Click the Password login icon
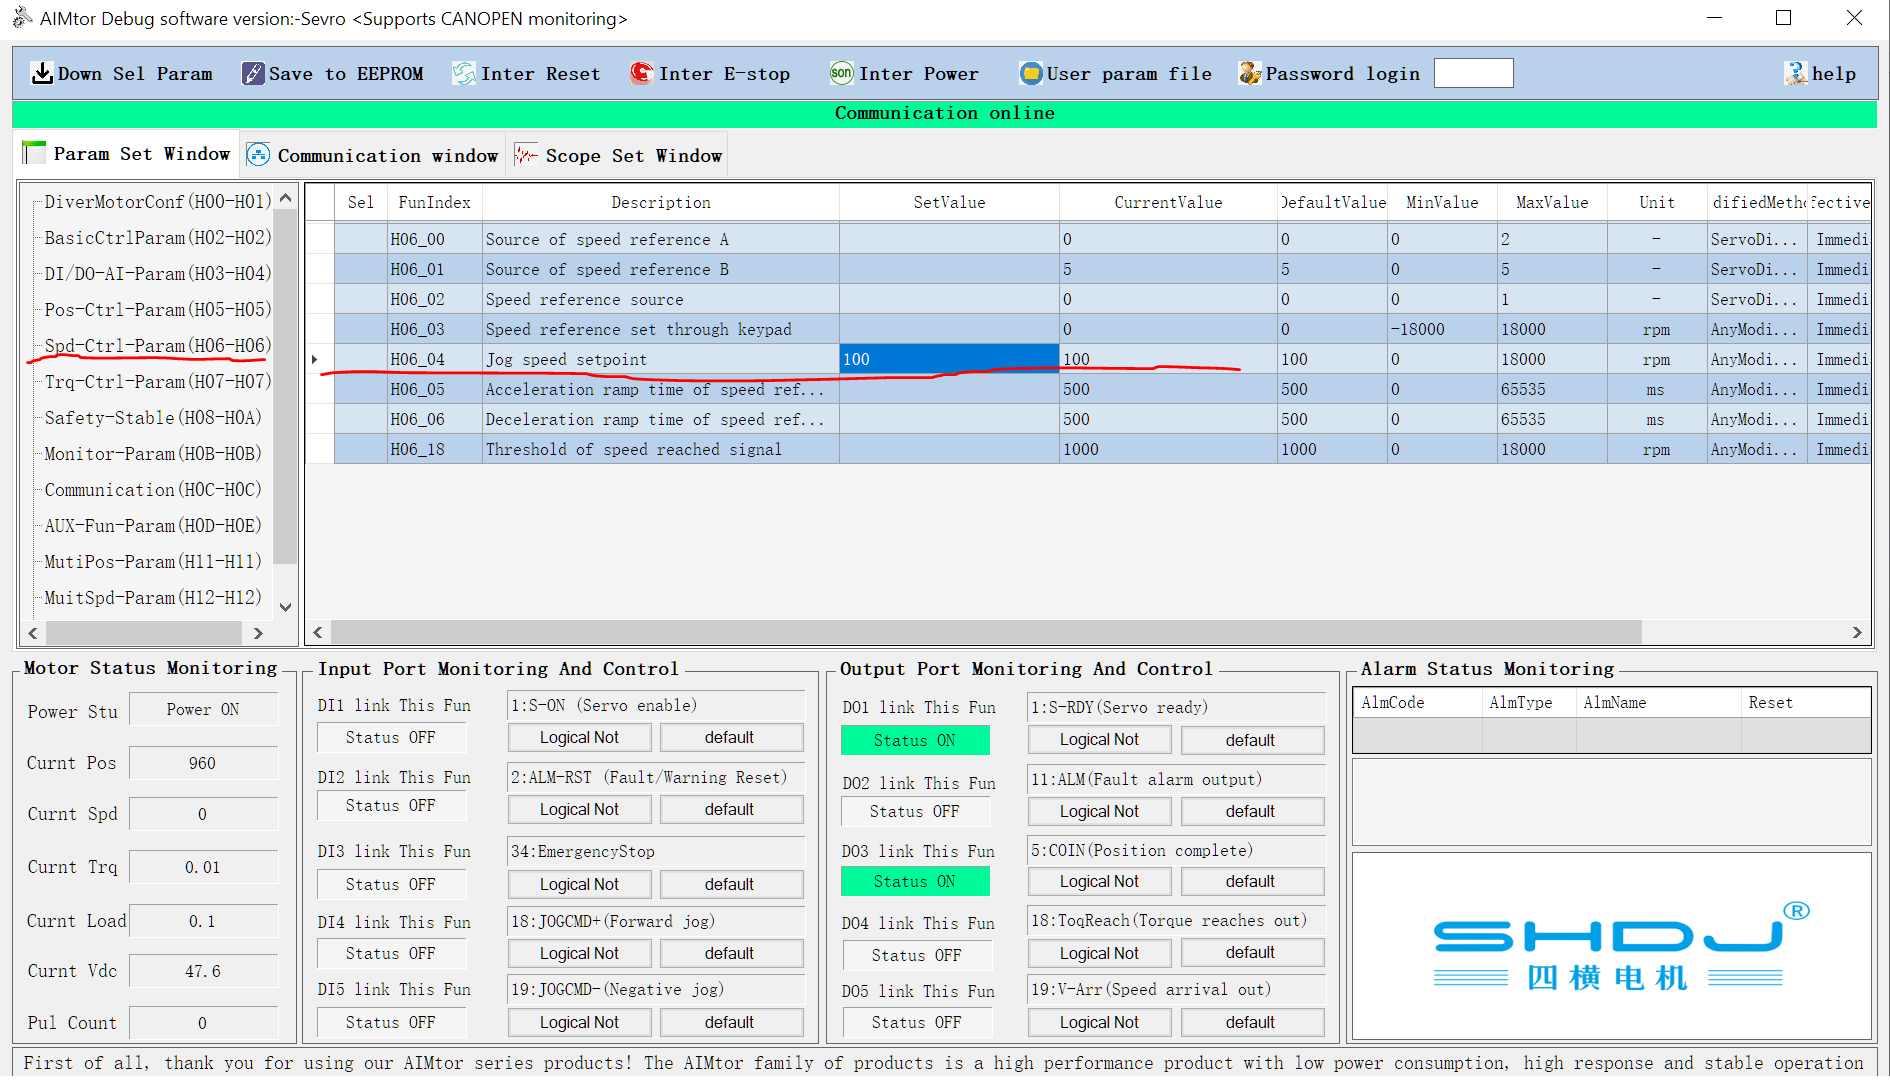Screen dimensions: 1890x1082 point(1249,74)
